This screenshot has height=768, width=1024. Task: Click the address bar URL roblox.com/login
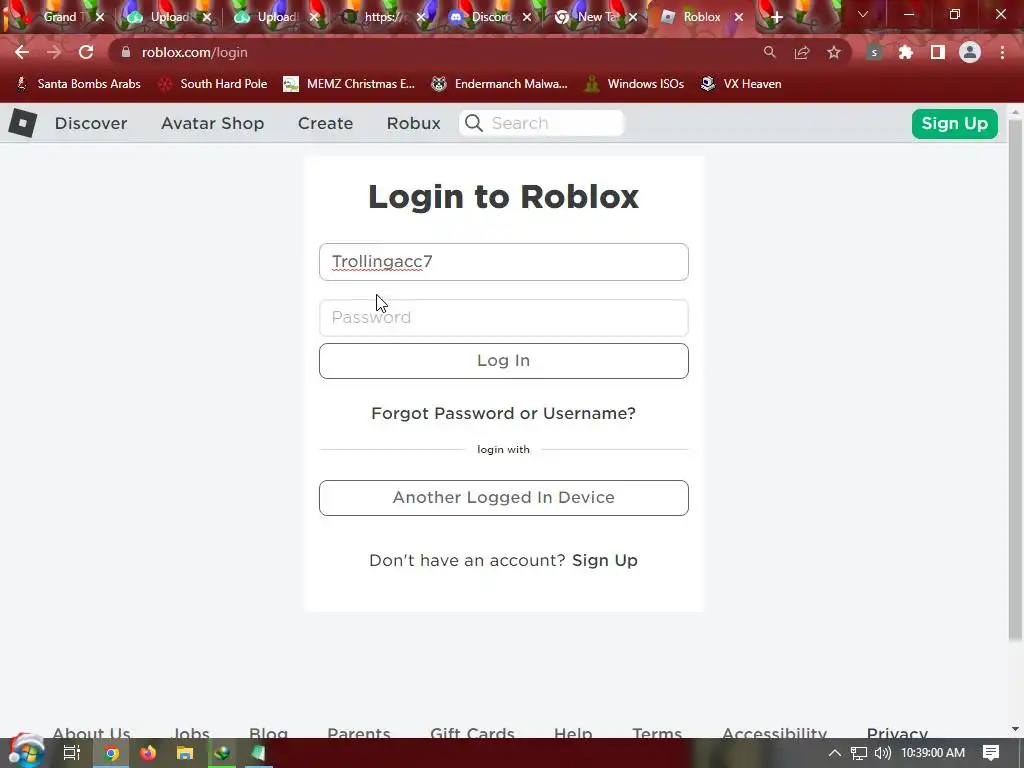pos(195,52)
